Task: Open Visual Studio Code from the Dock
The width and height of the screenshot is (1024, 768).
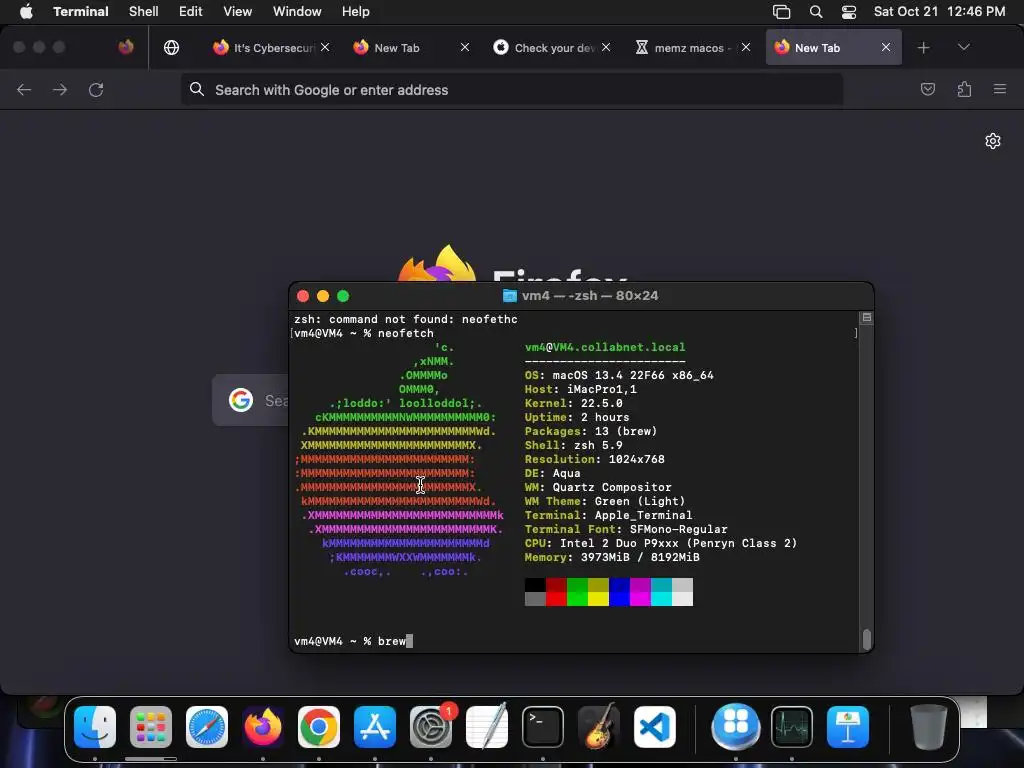Action: coord(654,727)
